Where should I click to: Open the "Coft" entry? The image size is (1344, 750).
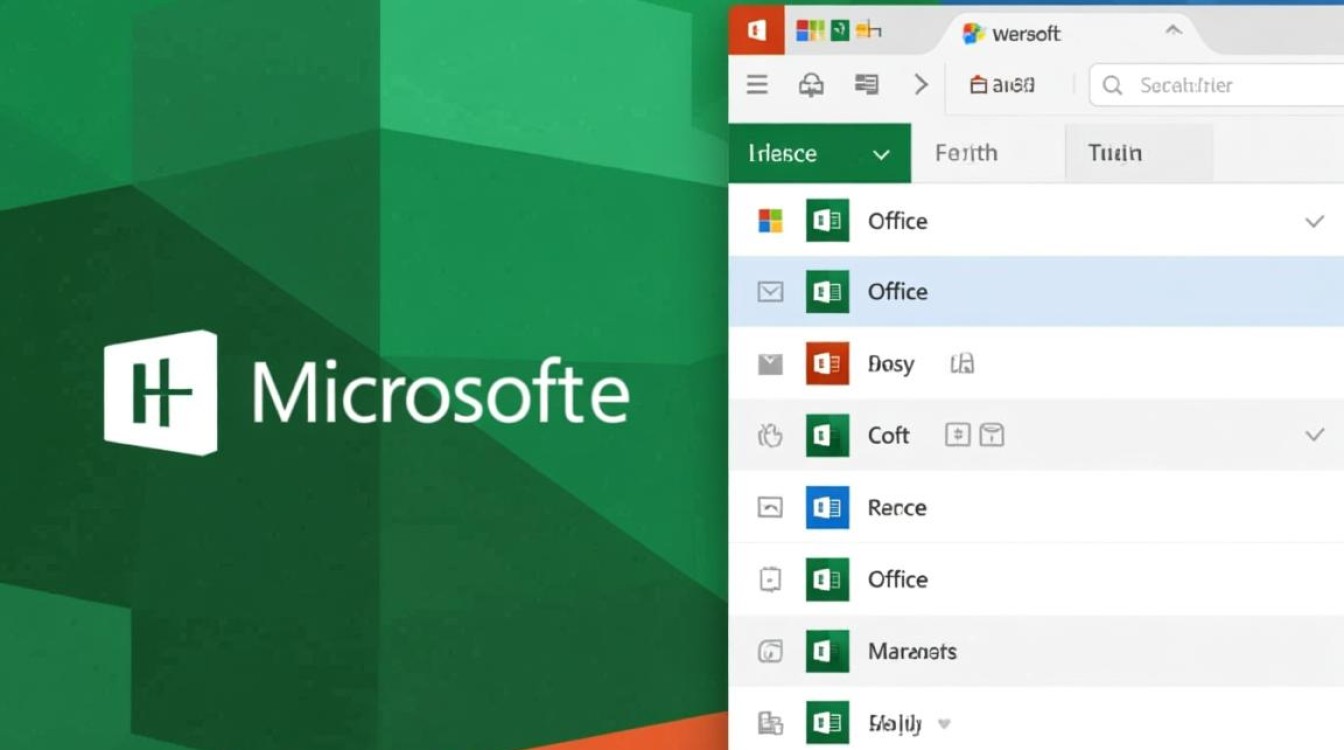coord(889,435)
